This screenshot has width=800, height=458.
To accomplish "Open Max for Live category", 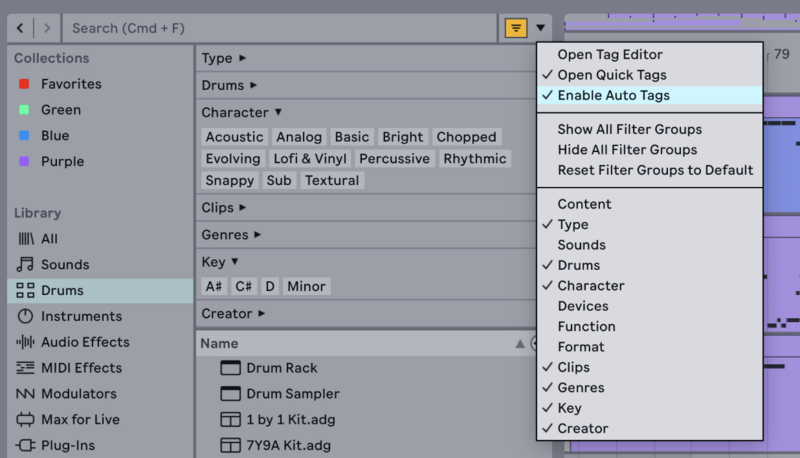I will (x=80, y=419).
